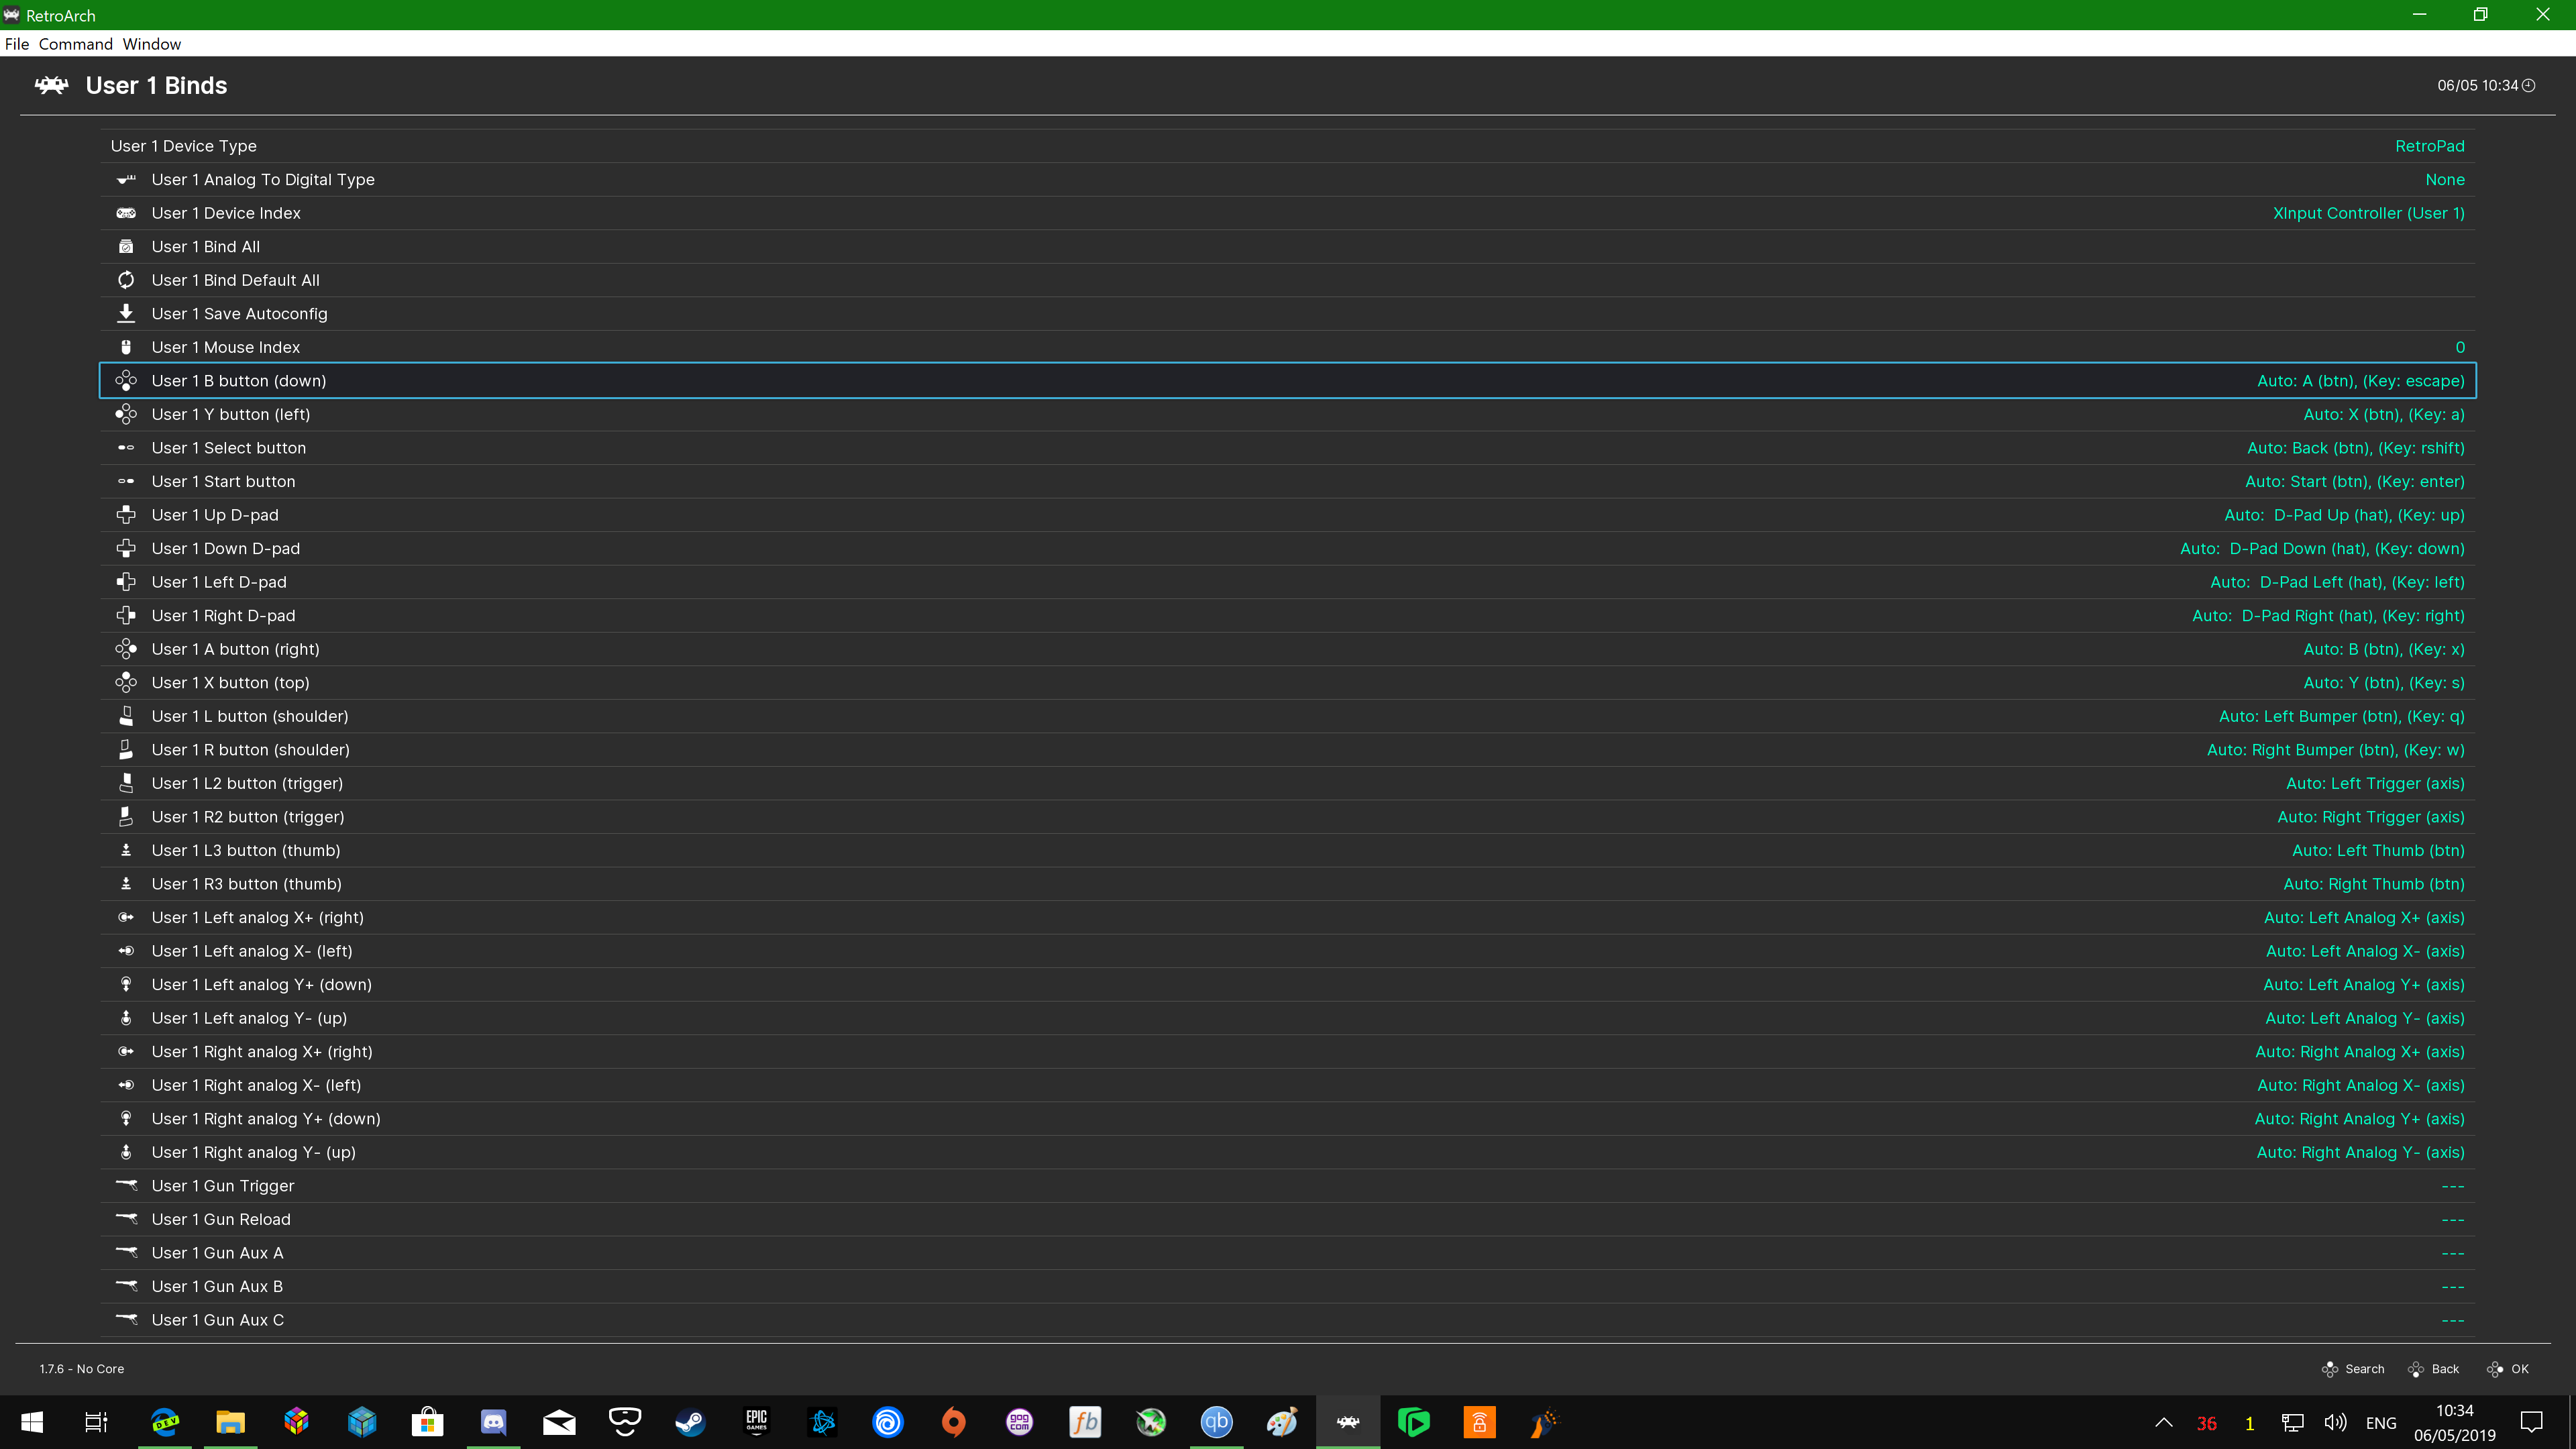Select User 1 Bind All
The image size is (2576, 1449).
[1288, 247]
